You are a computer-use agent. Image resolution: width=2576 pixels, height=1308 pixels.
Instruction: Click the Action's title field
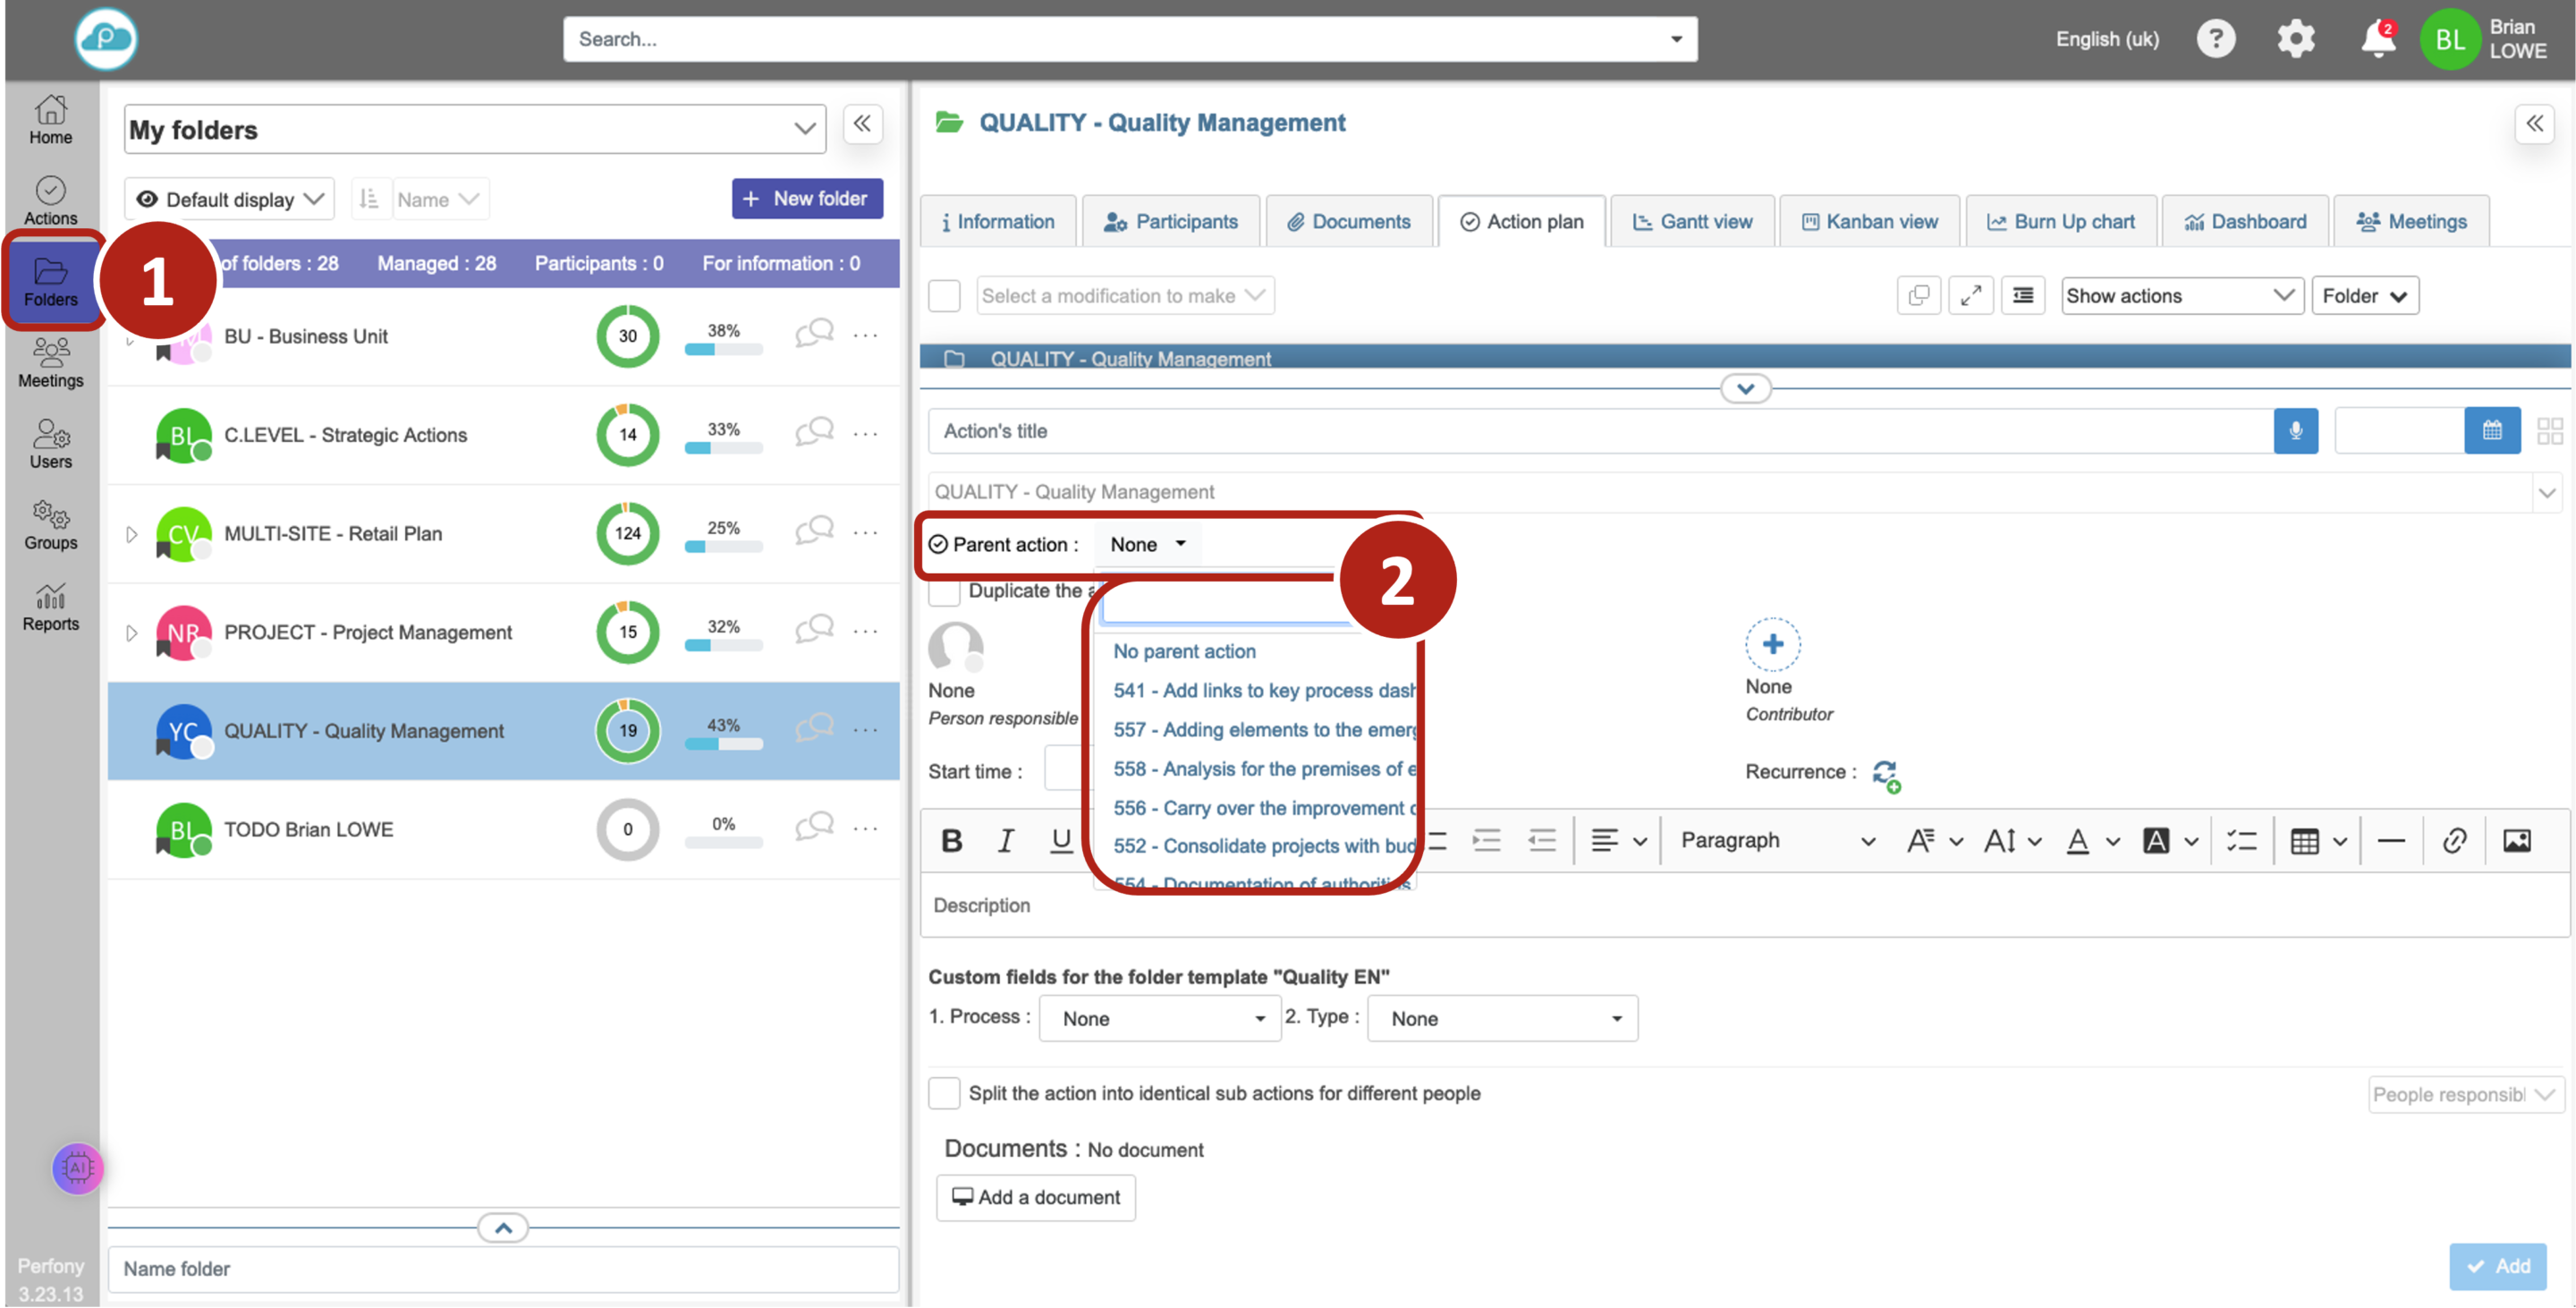coord(1600,431)
